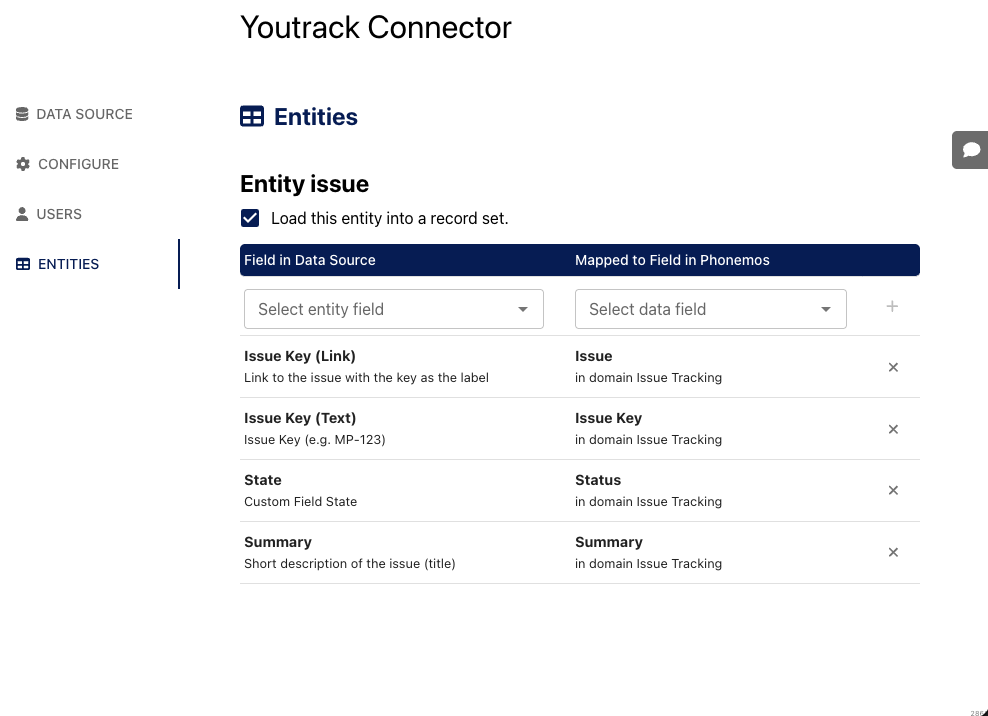Uncheck Load this entity into record set
988x716 pixels.
[250, 218]
